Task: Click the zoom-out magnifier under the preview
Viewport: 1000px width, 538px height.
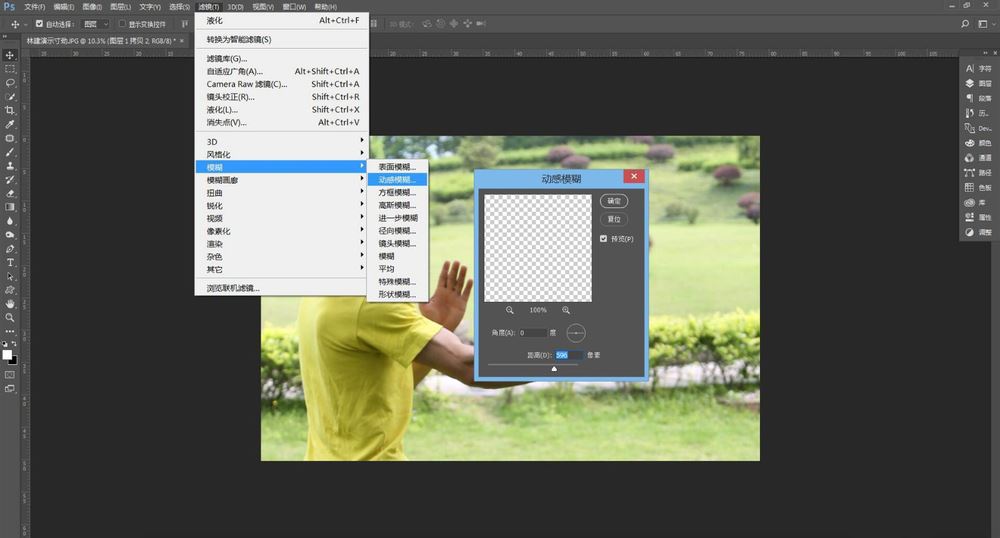Action: click(510, 311)
